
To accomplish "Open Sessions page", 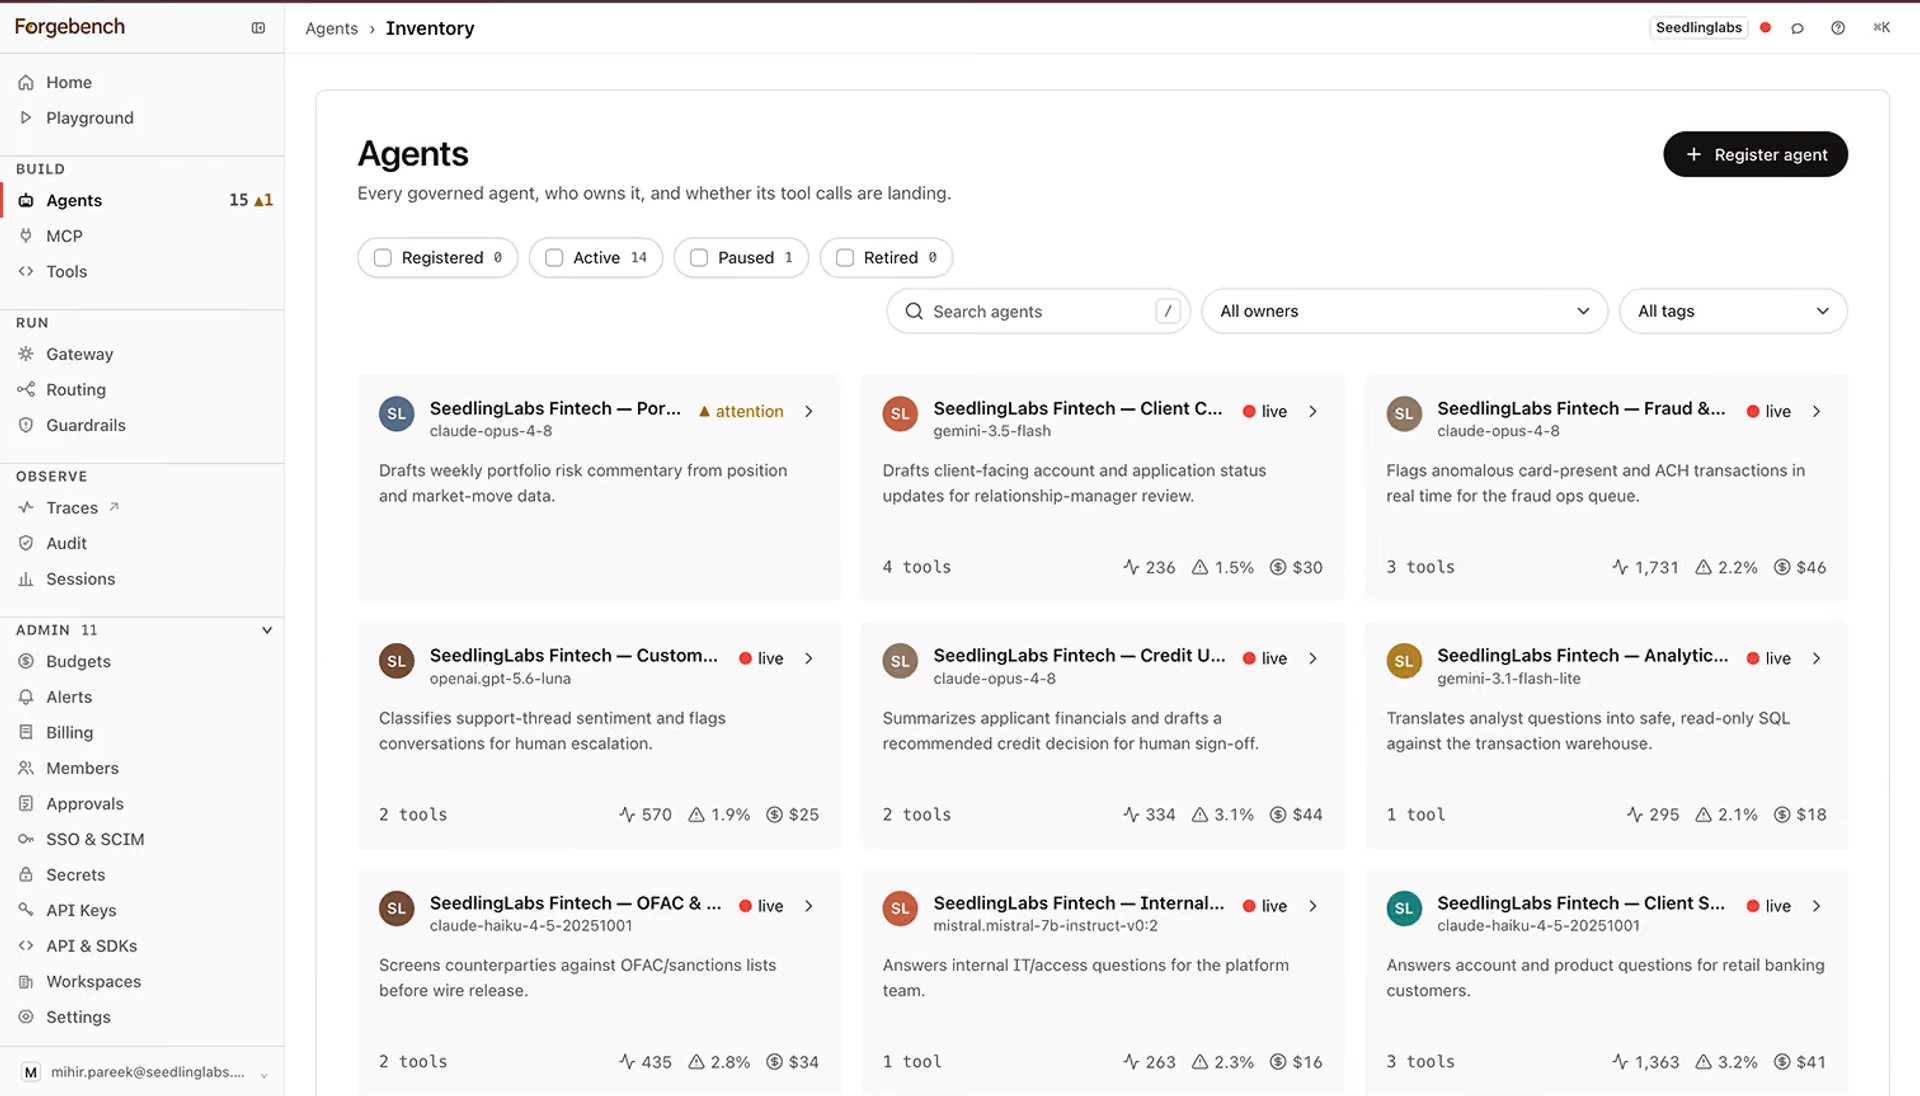I will [x=80, y=579].
